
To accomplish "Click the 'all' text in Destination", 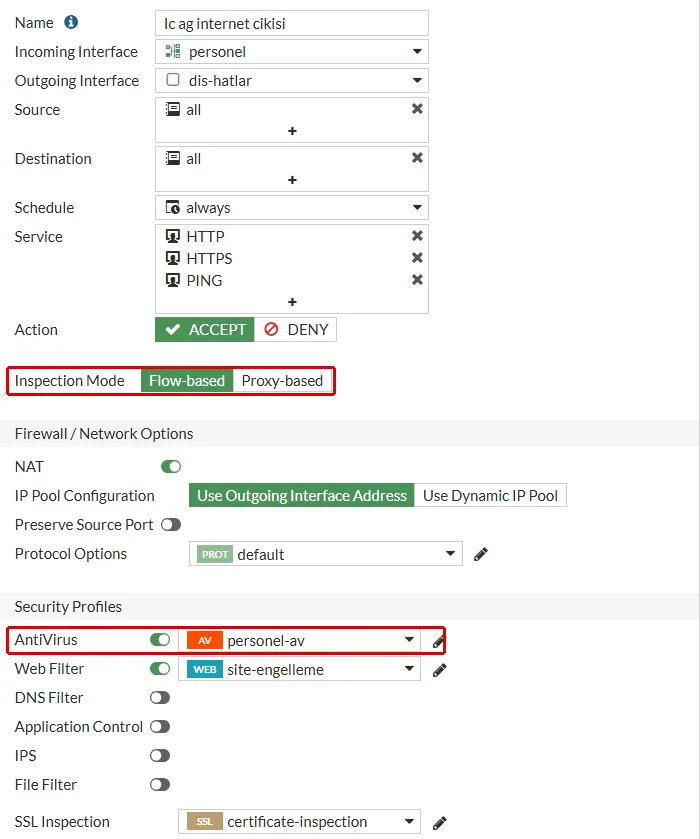I will (x=193, y=159).
